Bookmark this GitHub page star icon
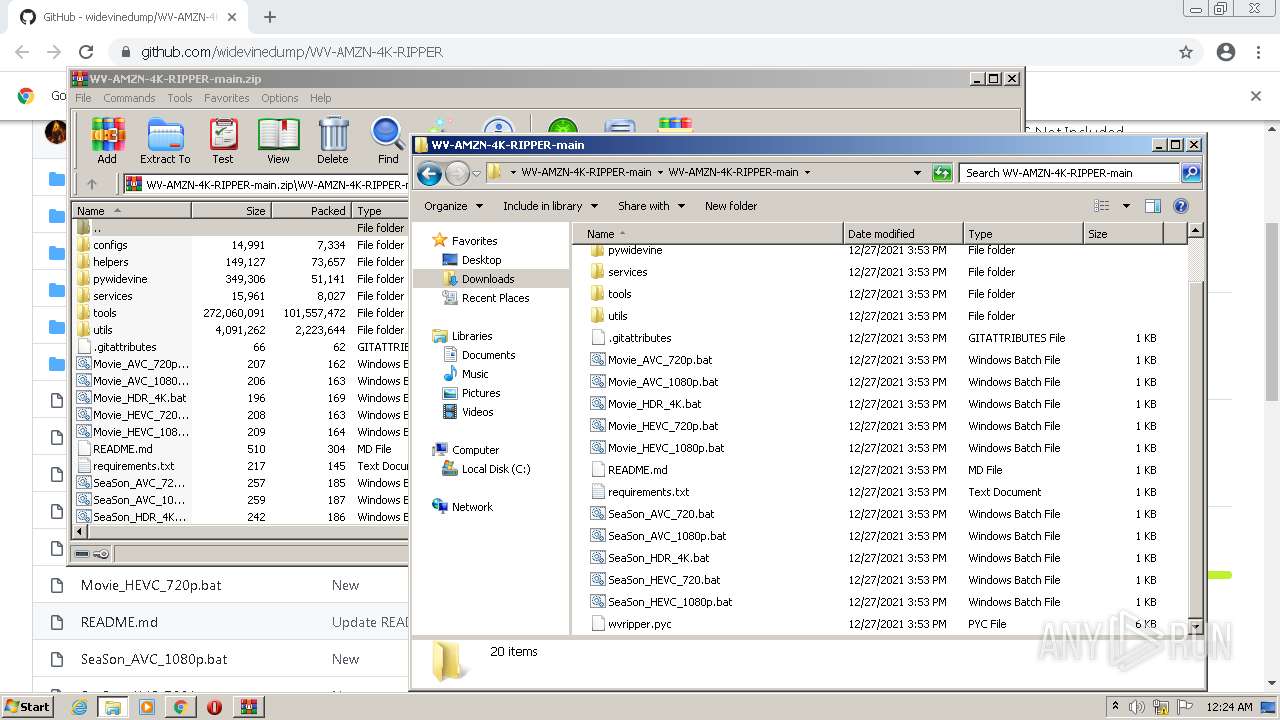 coord(1186,52)
